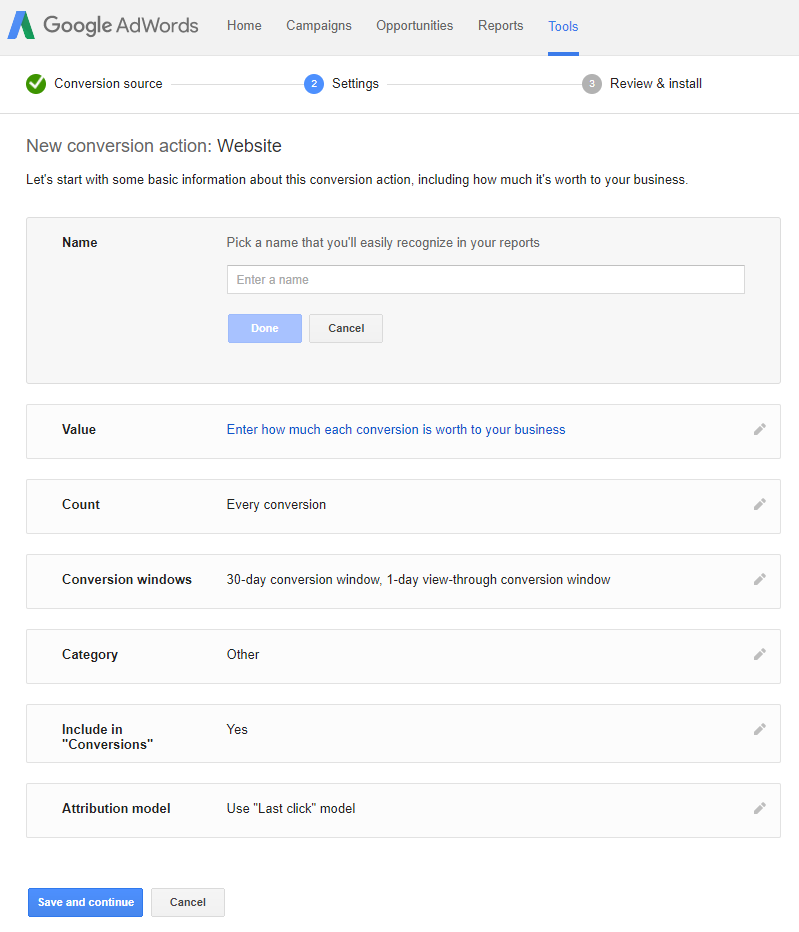
Task: Click pencil icon for Conversion windows
Action: (x=760, y=580)
